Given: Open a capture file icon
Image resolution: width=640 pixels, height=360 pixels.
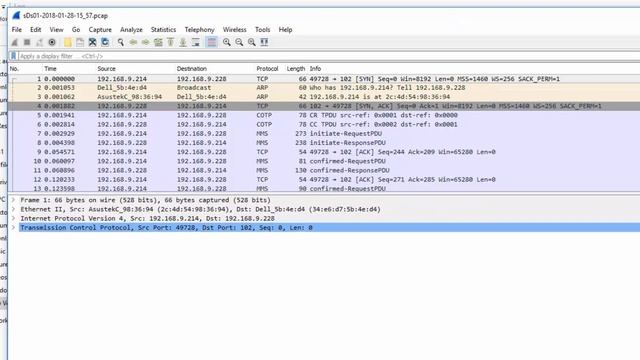Looking at the screenshot, I should click(67, 42).
